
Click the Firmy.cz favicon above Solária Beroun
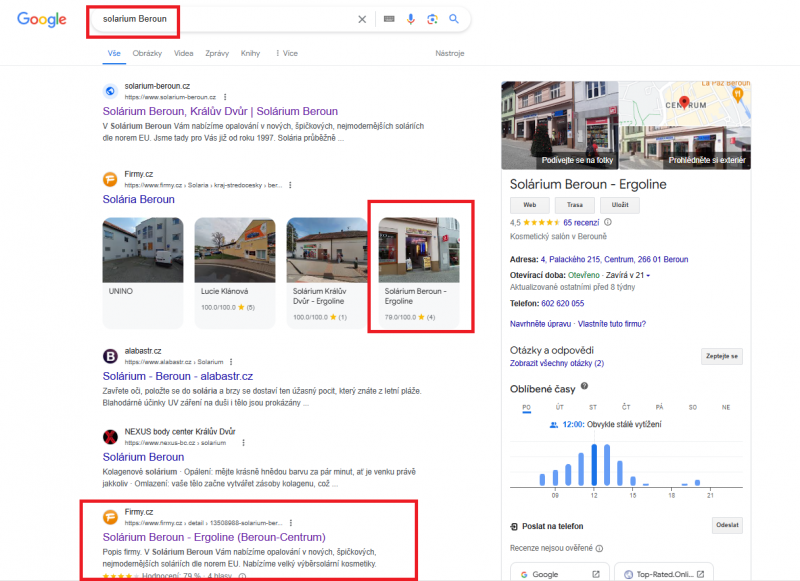pyautogui.click(x=110, y=180)
